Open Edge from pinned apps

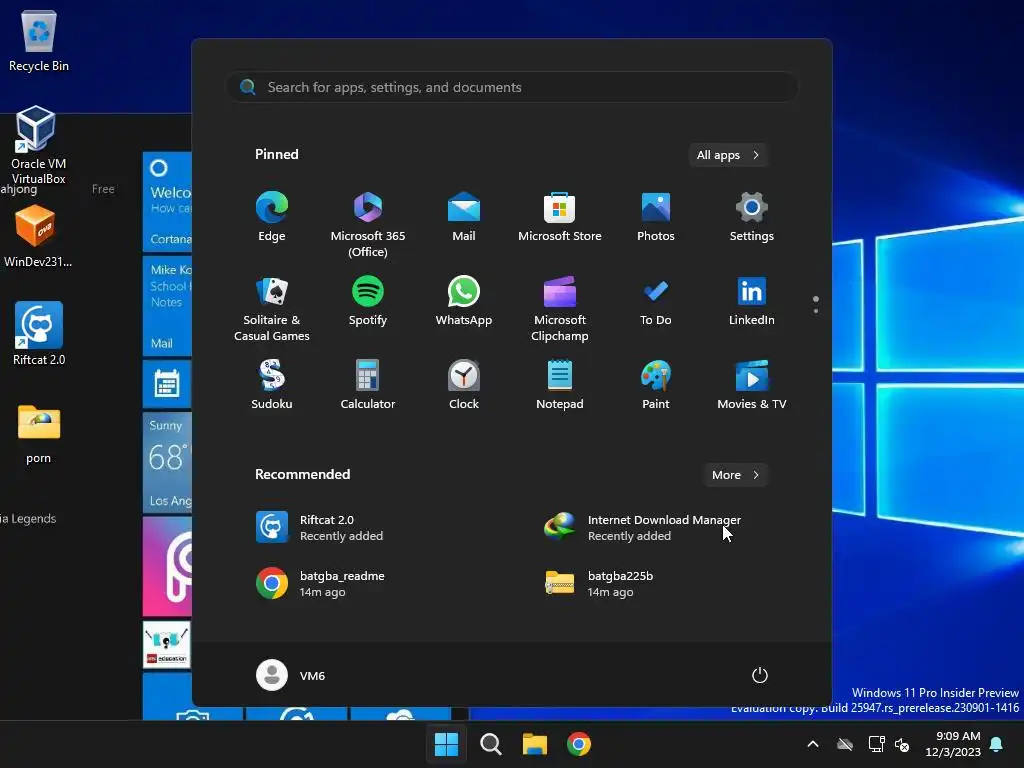(x=272, y=218)
